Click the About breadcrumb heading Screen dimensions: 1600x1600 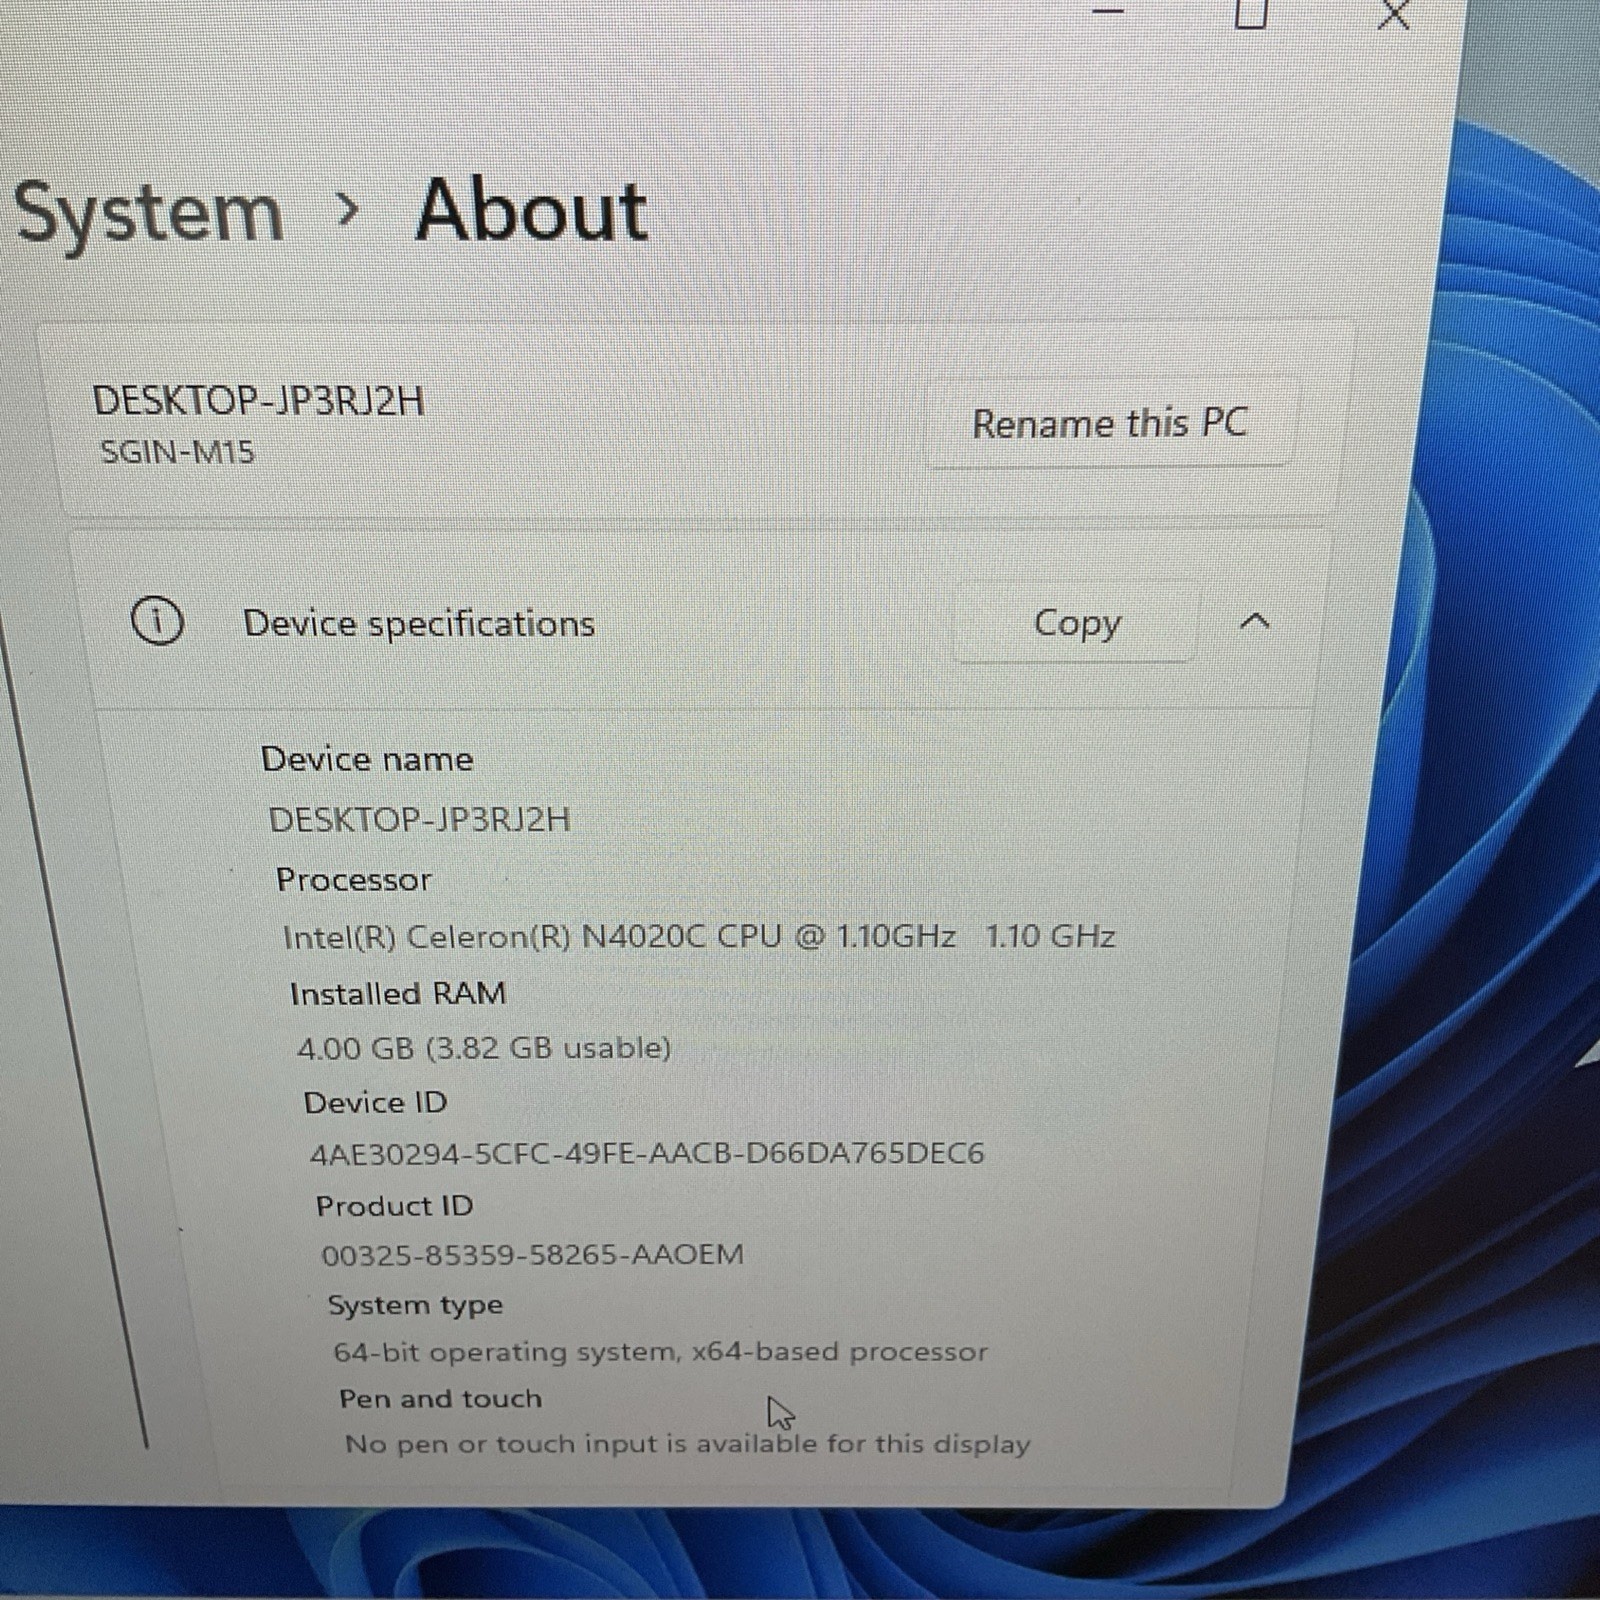[532, 211]
